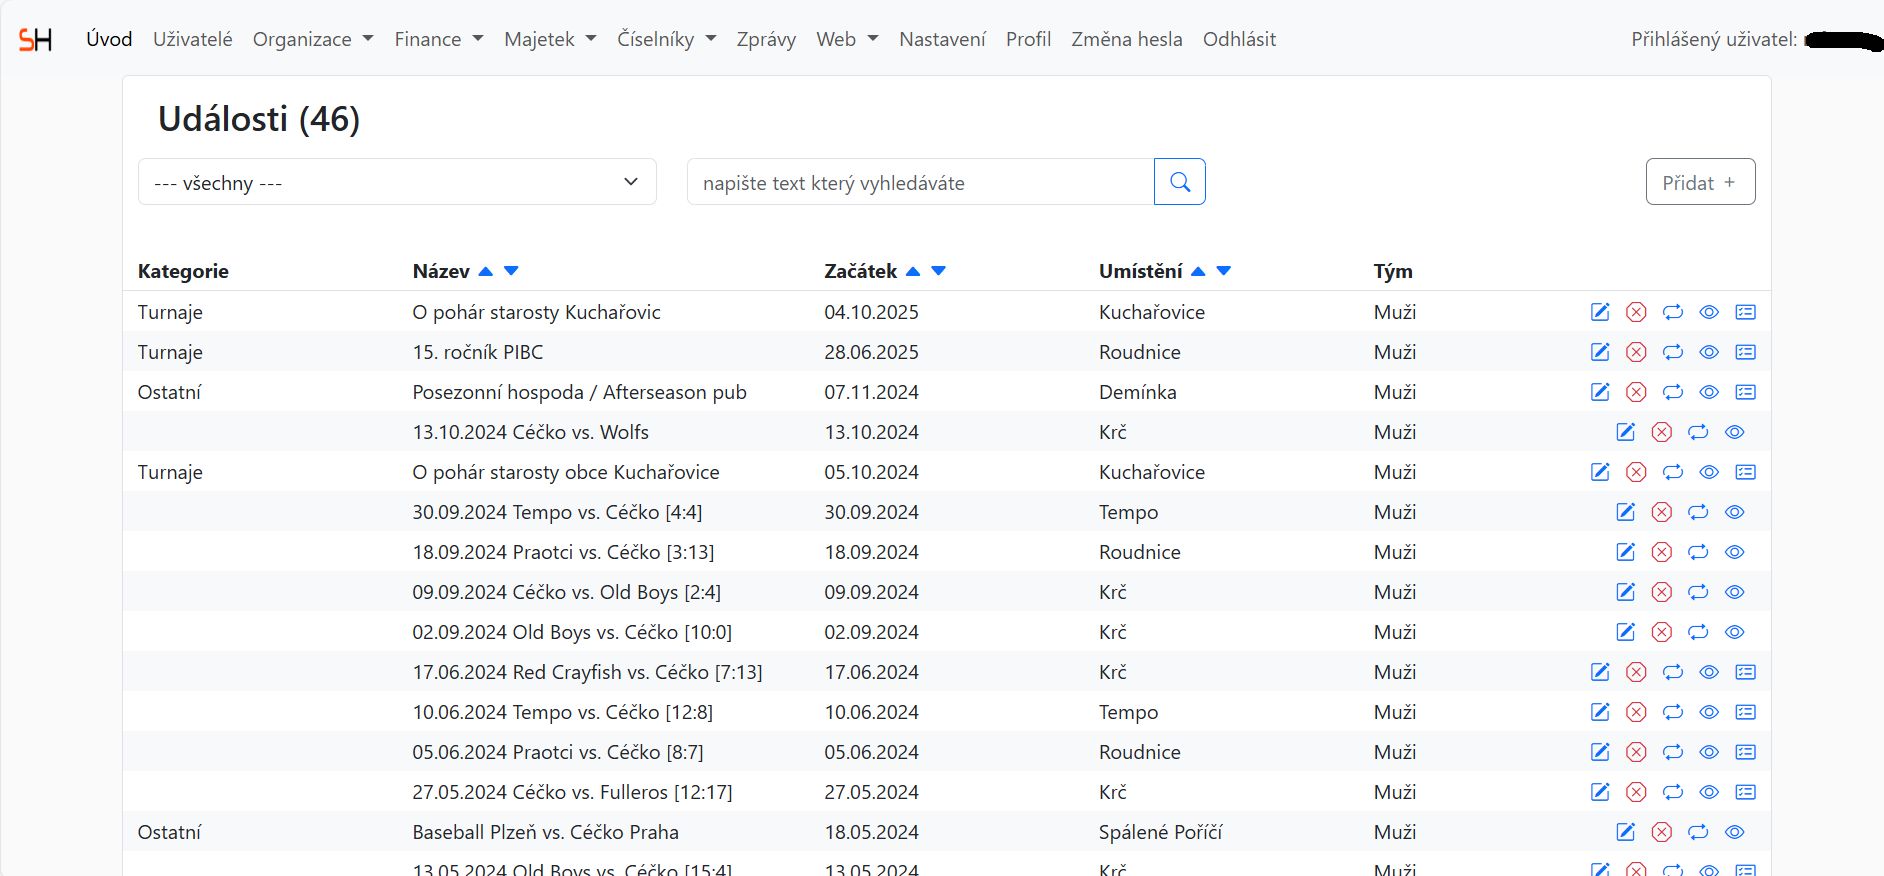Click the Přidat button
Screen dimensions: 1884x876
click(x=1699, y=182)
